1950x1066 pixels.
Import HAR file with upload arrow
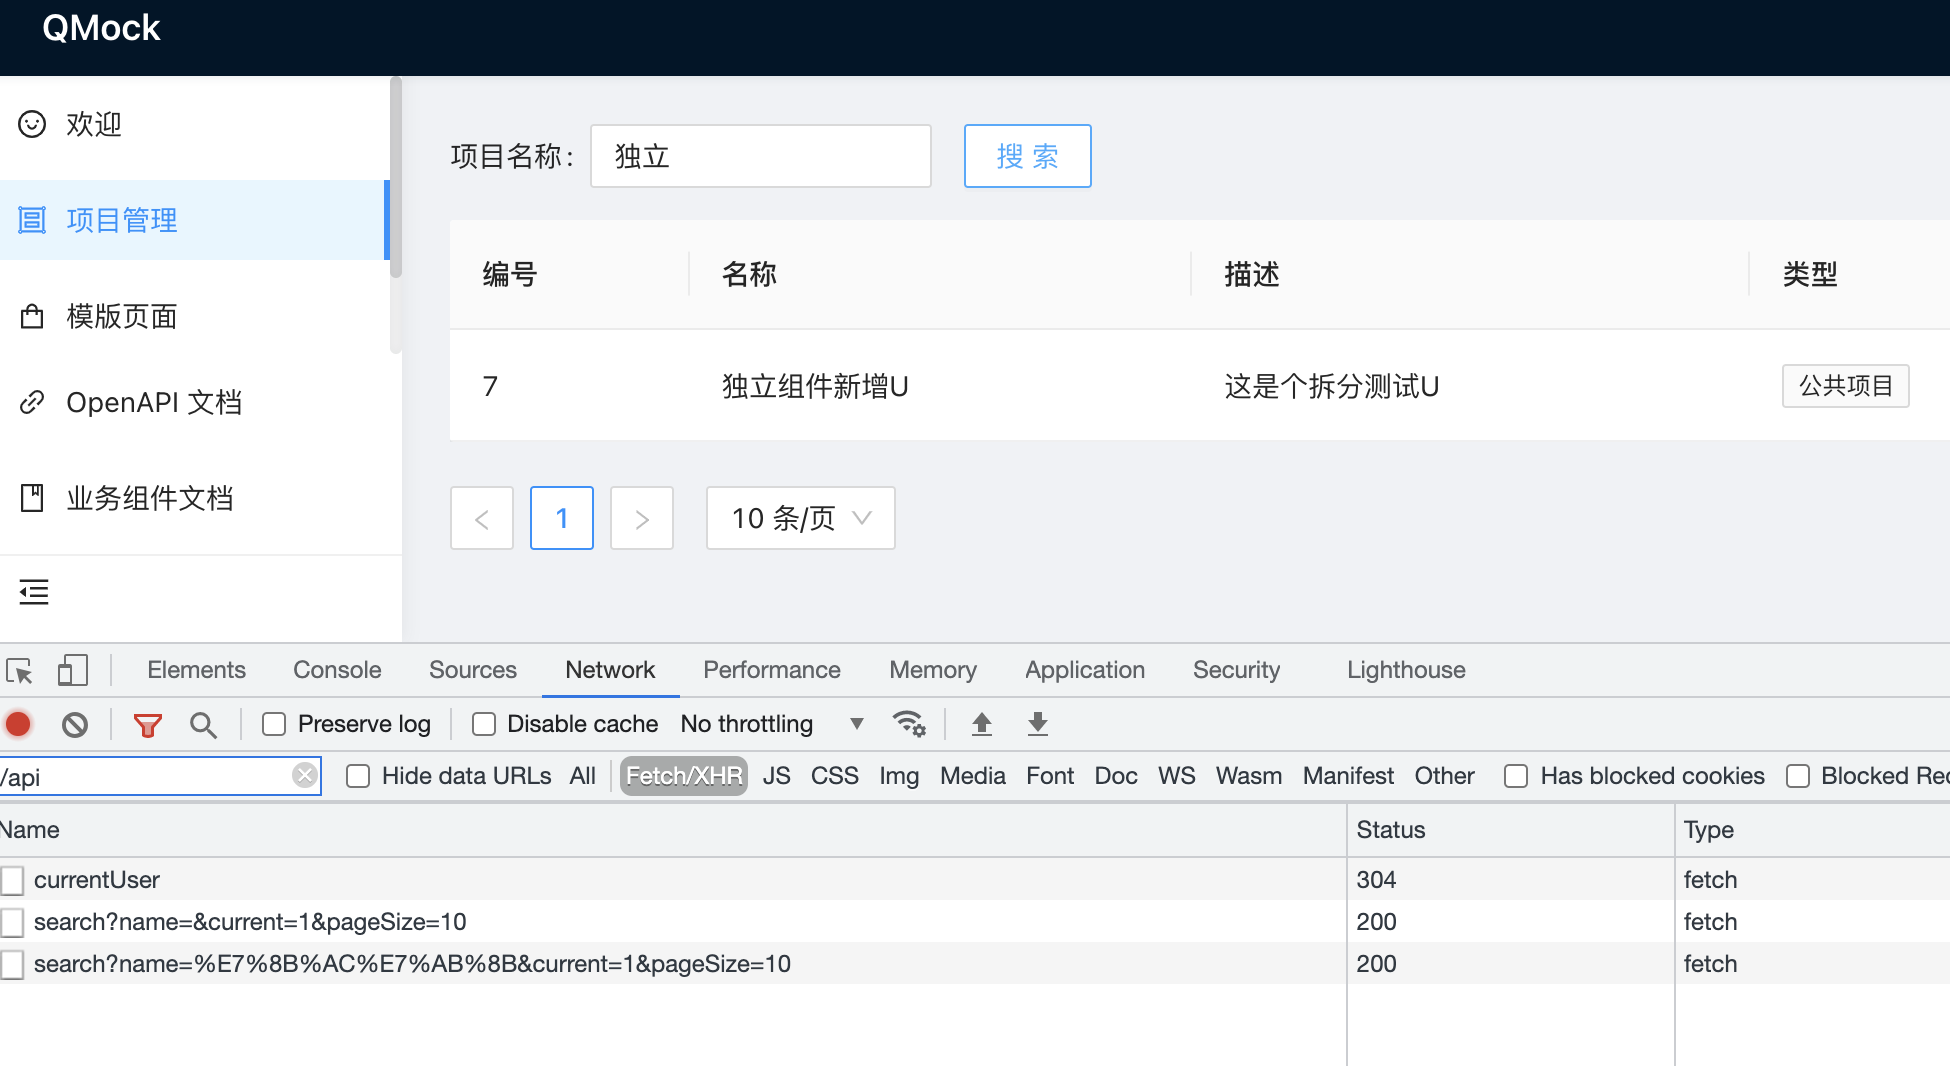click(x=982, y=723)
